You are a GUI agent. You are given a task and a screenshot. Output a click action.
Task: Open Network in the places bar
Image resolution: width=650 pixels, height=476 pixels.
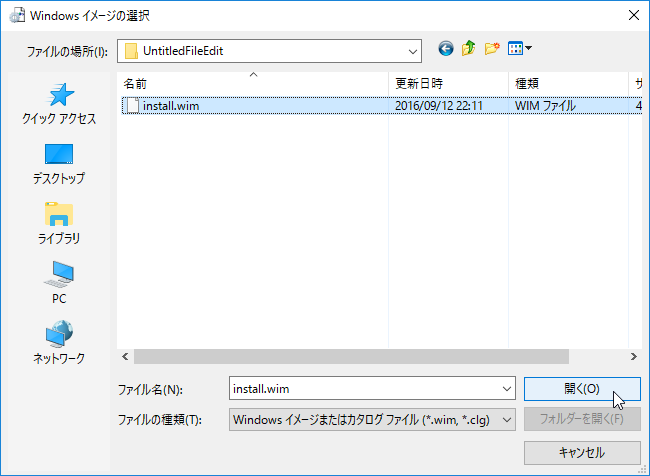(59, 343)
